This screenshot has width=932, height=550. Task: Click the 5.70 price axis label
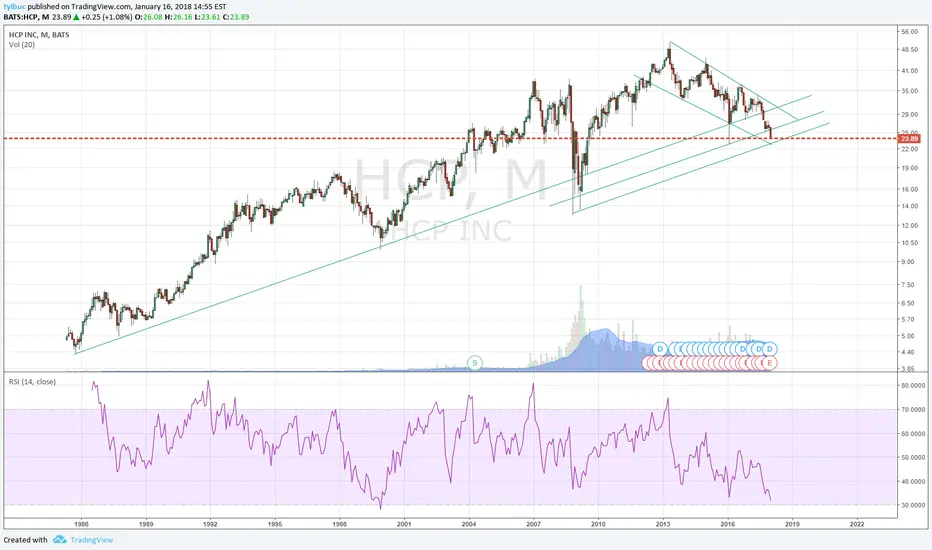coord(908,319)
